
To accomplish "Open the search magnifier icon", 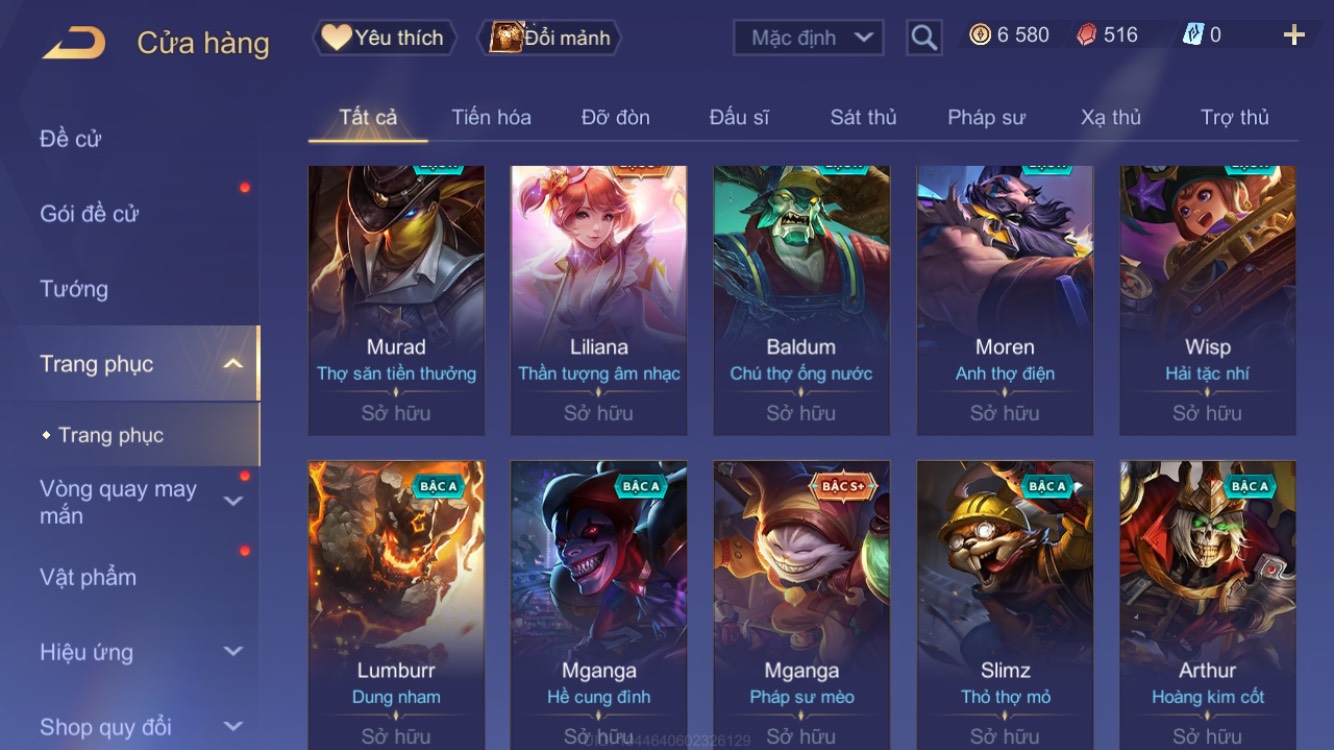I will 924,38.
